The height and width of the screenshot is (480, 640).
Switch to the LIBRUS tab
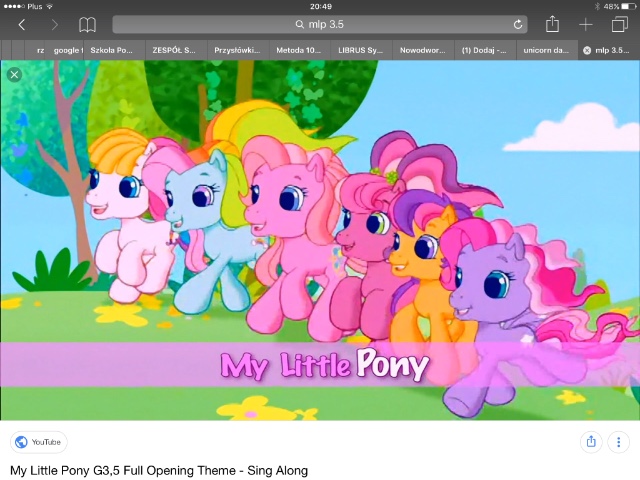point(360,49)
